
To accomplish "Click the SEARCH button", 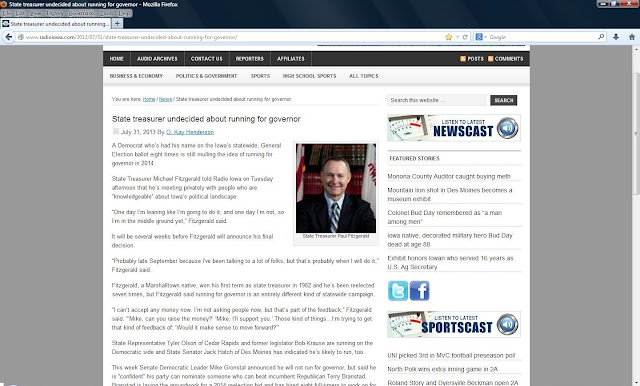I will click(x=504, y=100).
